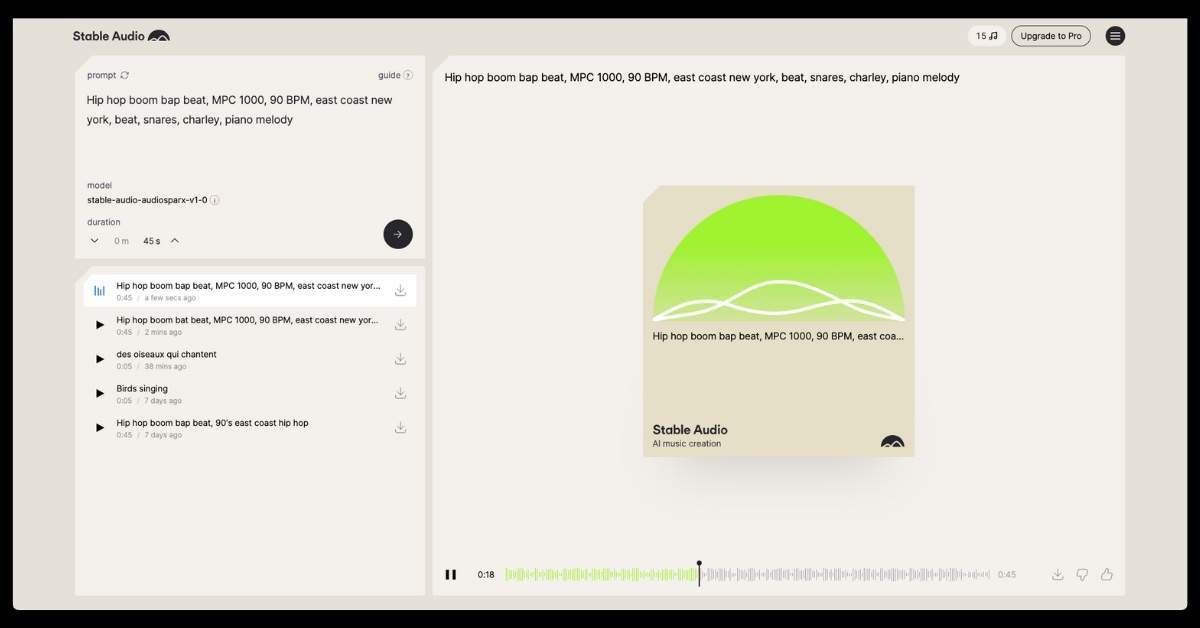This screenshot has height=628, width=1200.
Task: Click the thumbs down icon
Action: click(1082, 574)
